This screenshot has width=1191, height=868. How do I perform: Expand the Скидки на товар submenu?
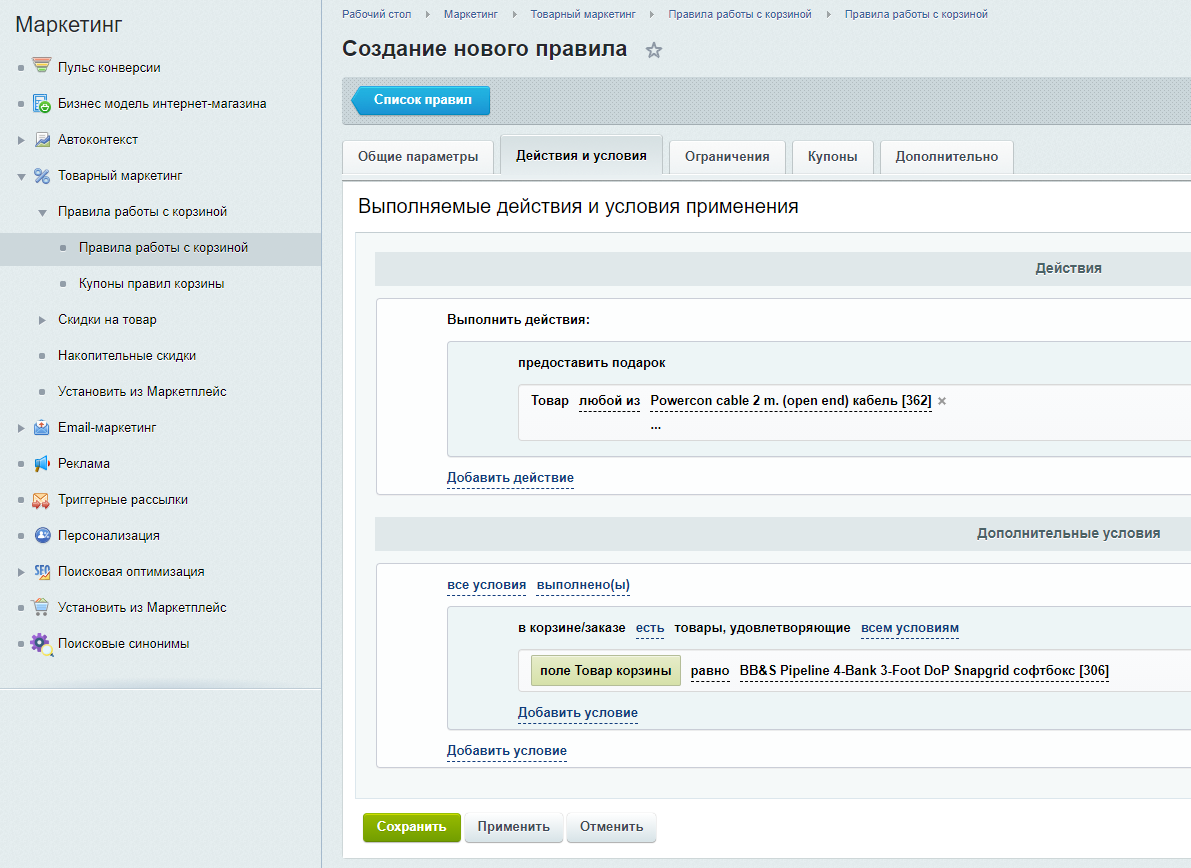(42, 320)
